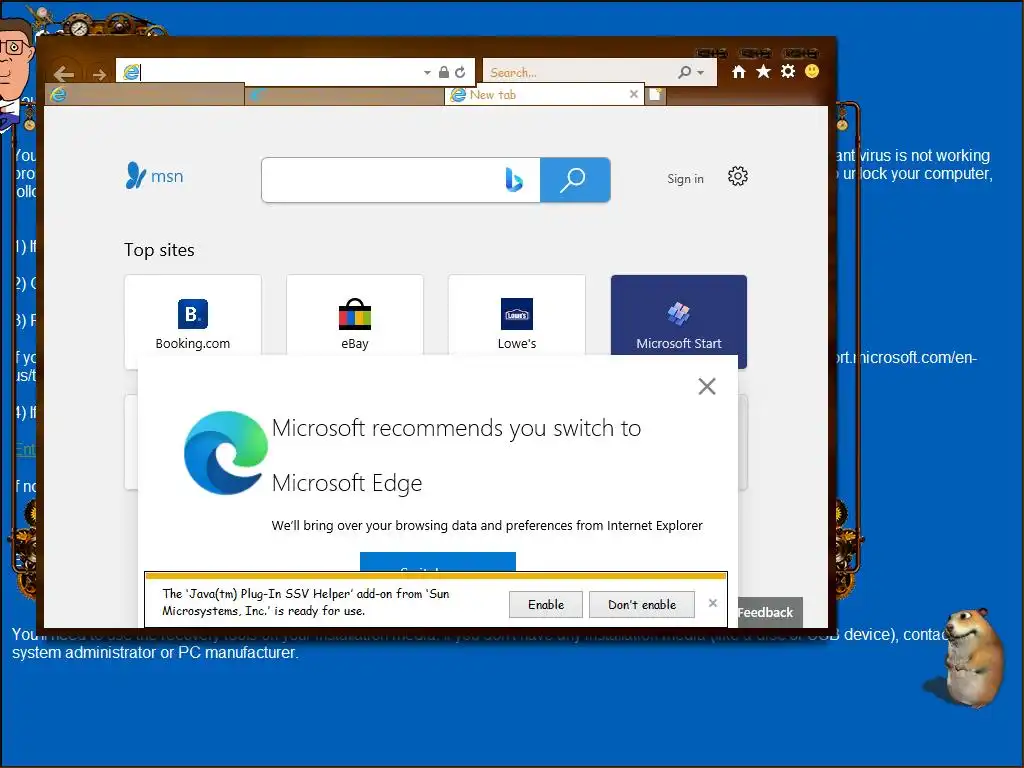The width and height of the screenshot is (1024, 768).
Task: Click the 'We'll bring over your browsing data' text
Action: (487, 526)
